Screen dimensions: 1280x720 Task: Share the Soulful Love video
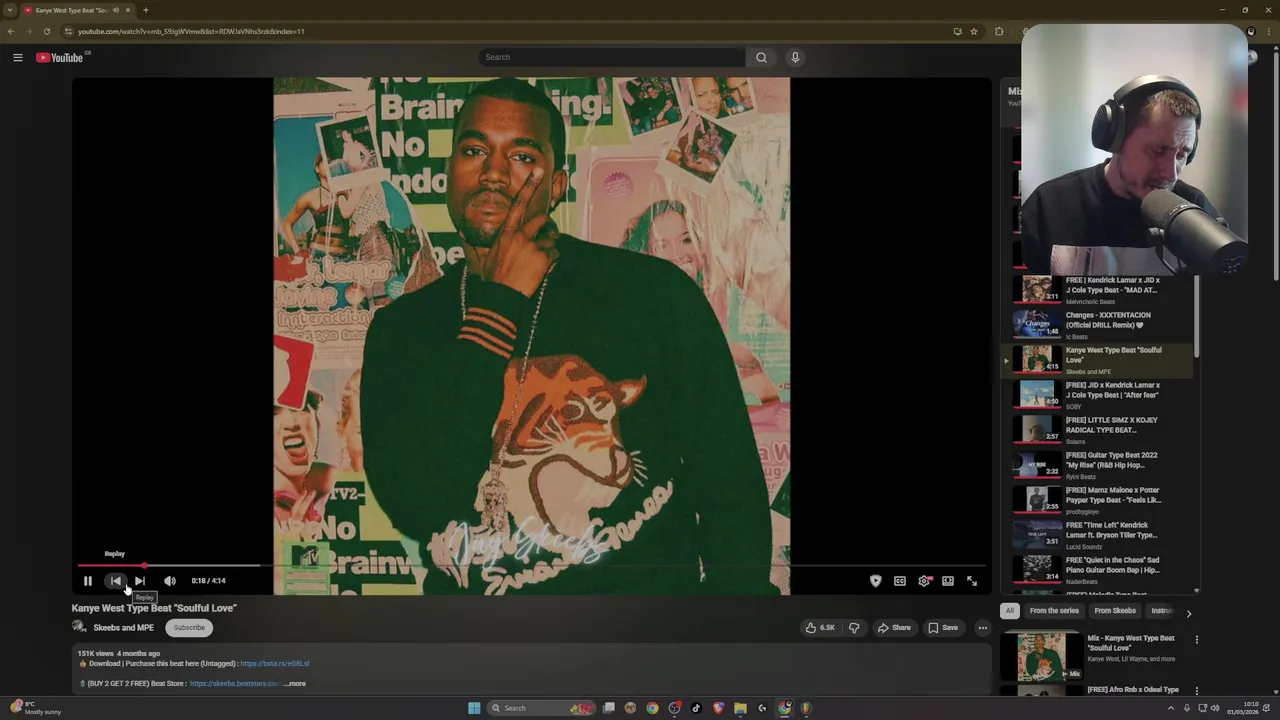click(894, 628)
